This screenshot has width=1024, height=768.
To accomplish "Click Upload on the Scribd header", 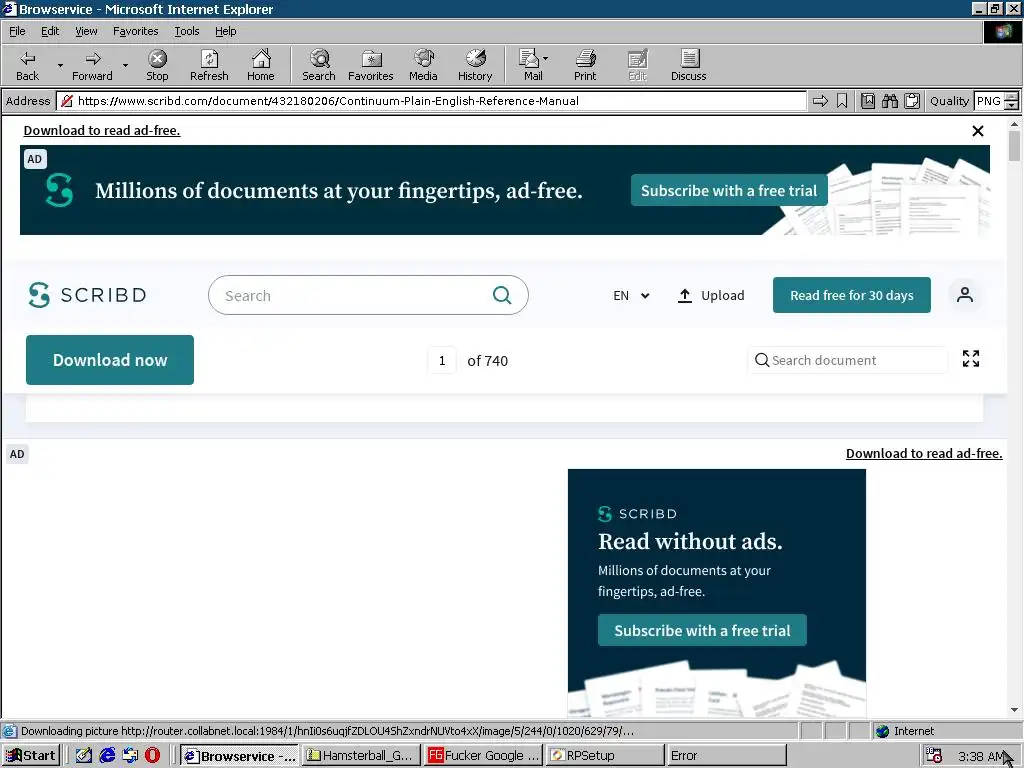I will [x=711, y=295].
